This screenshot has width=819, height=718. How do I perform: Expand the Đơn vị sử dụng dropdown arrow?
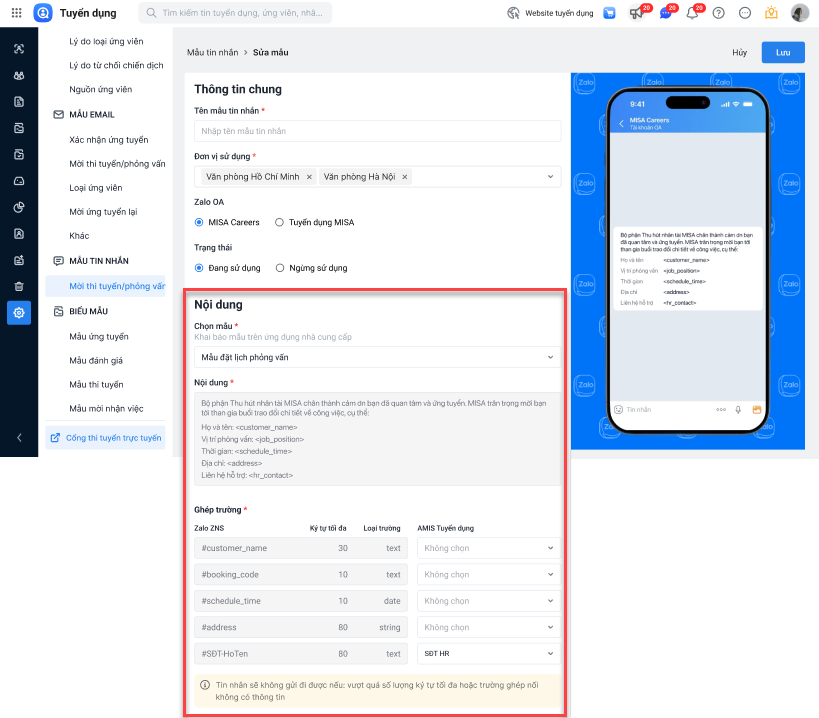(550, 176)
